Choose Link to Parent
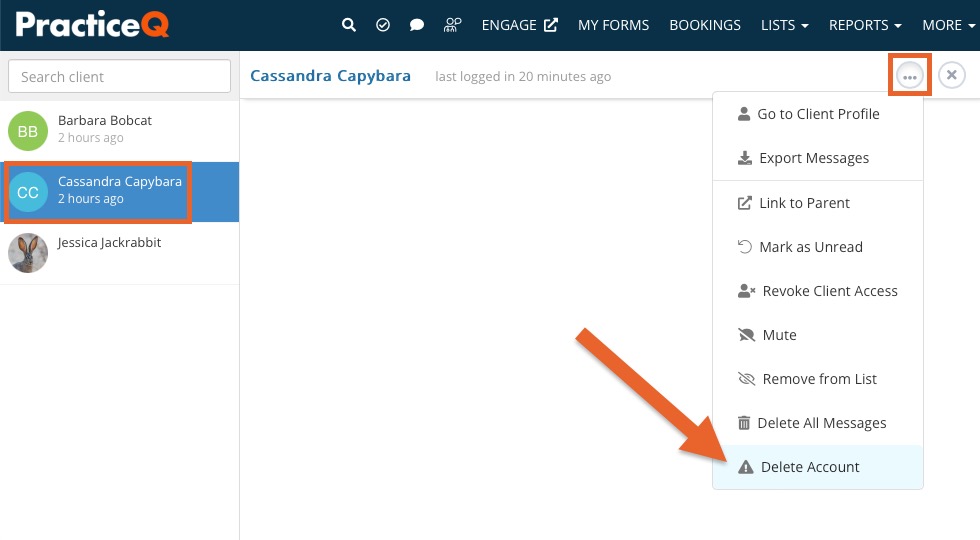The height and width of the screenshot is (540, 980). tap(818, 203)
